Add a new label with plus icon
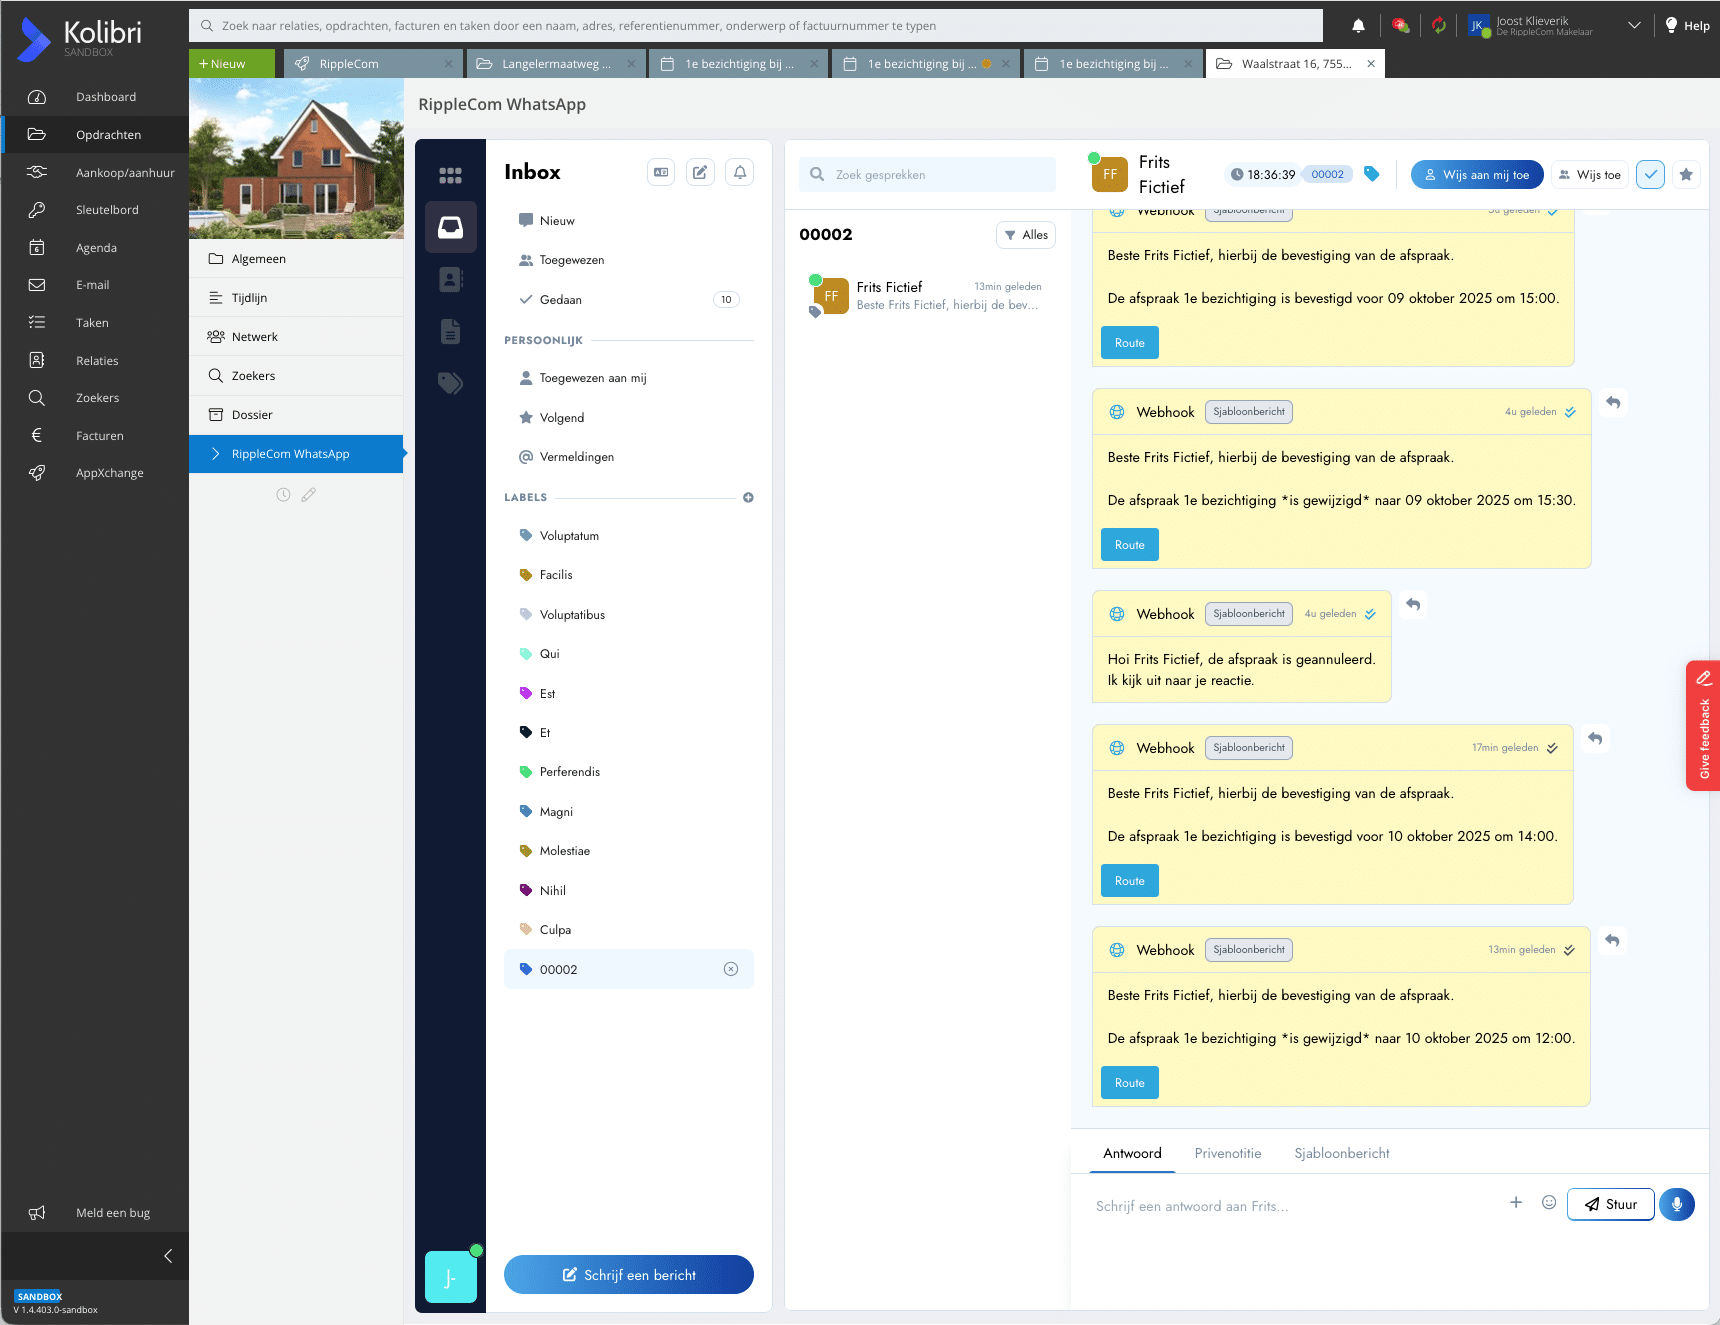The height and width of the screenshot is (1325, 1720). pyautogui.click(x=748, y=497)
